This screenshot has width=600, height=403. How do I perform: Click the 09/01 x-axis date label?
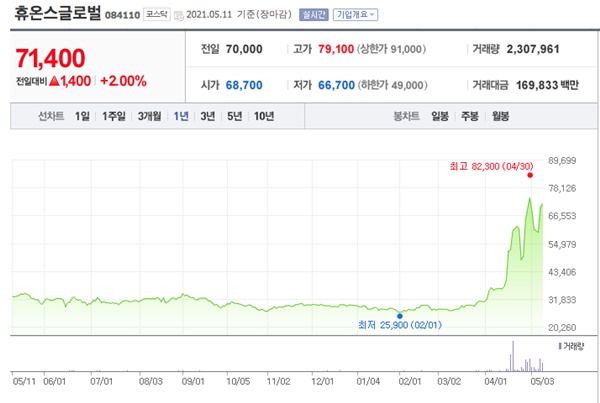click(x=193, y=382)
